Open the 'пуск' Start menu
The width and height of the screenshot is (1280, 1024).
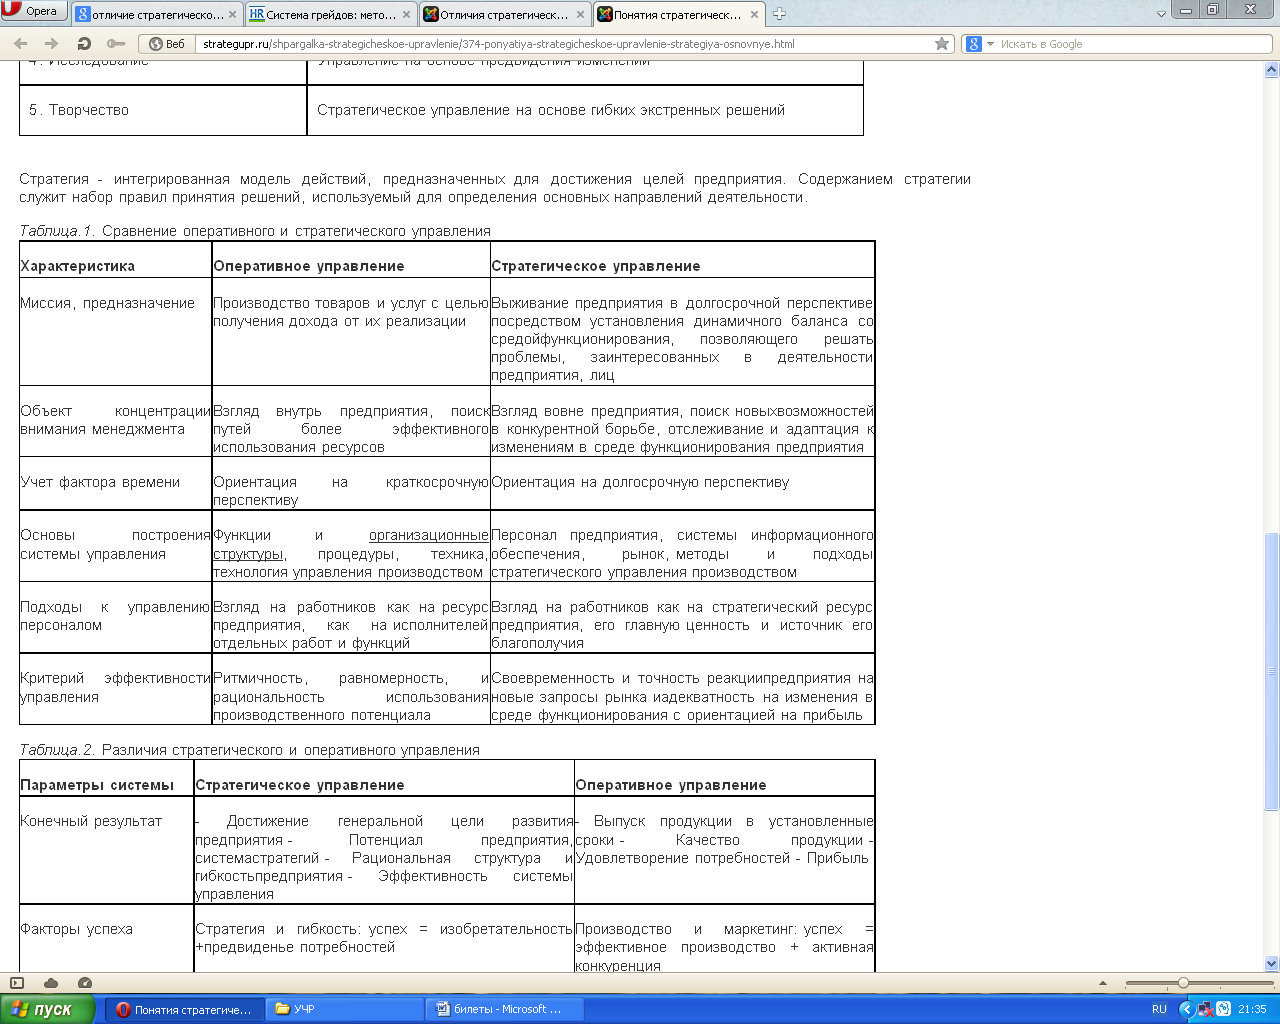(47, 1009)
